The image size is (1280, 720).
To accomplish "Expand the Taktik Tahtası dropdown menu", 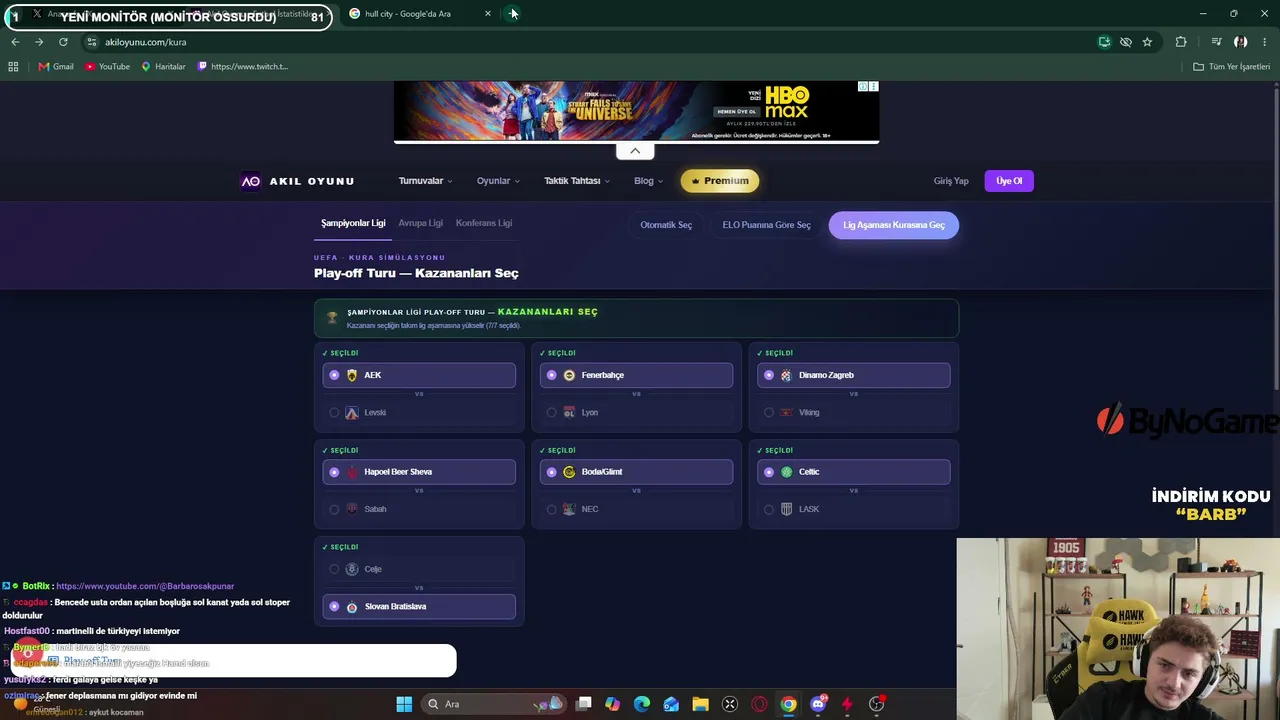I will (x=576, y=181).
